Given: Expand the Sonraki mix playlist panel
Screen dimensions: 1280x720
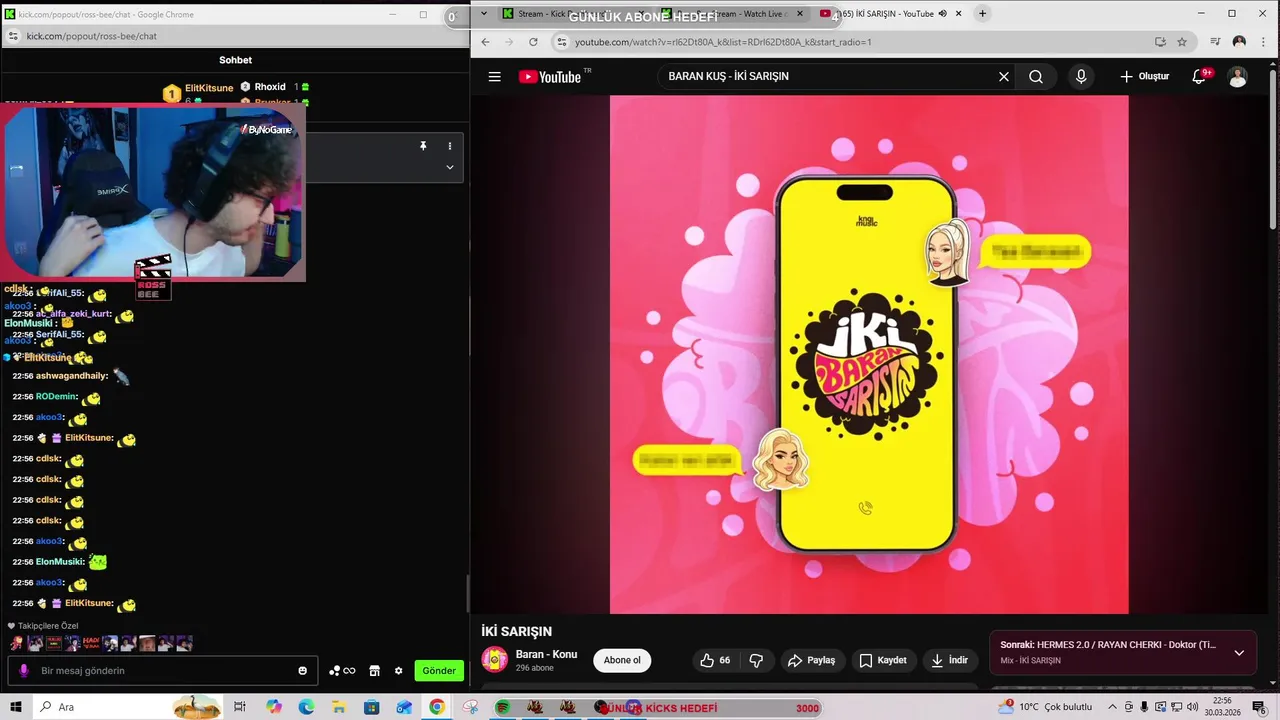Looking at the screenshot, I should click(x=1239, y=653).
